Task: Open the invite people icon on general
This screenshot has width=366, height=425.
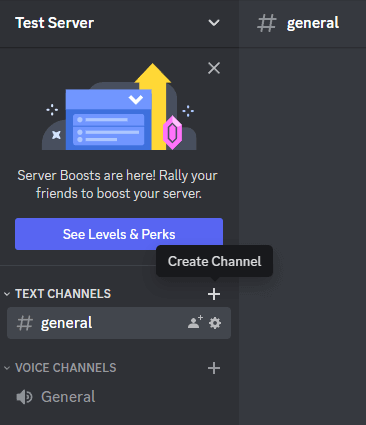Action: [195, 322]
